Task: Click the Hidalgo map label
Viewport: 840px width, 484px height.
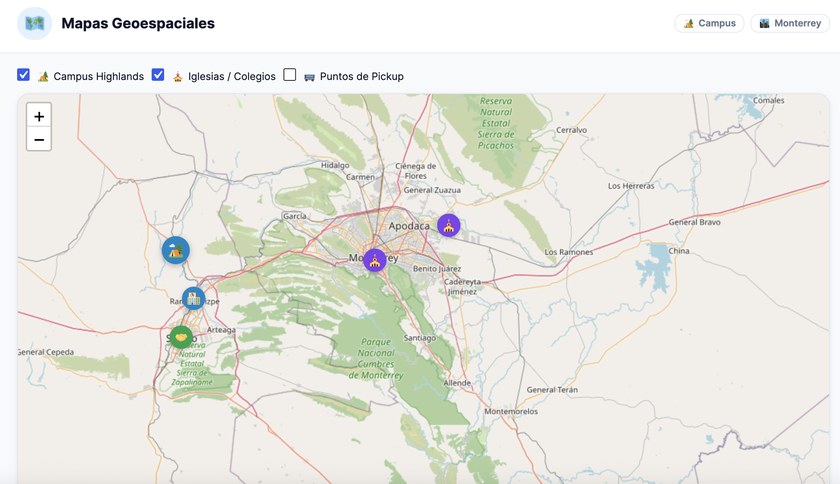Action: [335, 165]
